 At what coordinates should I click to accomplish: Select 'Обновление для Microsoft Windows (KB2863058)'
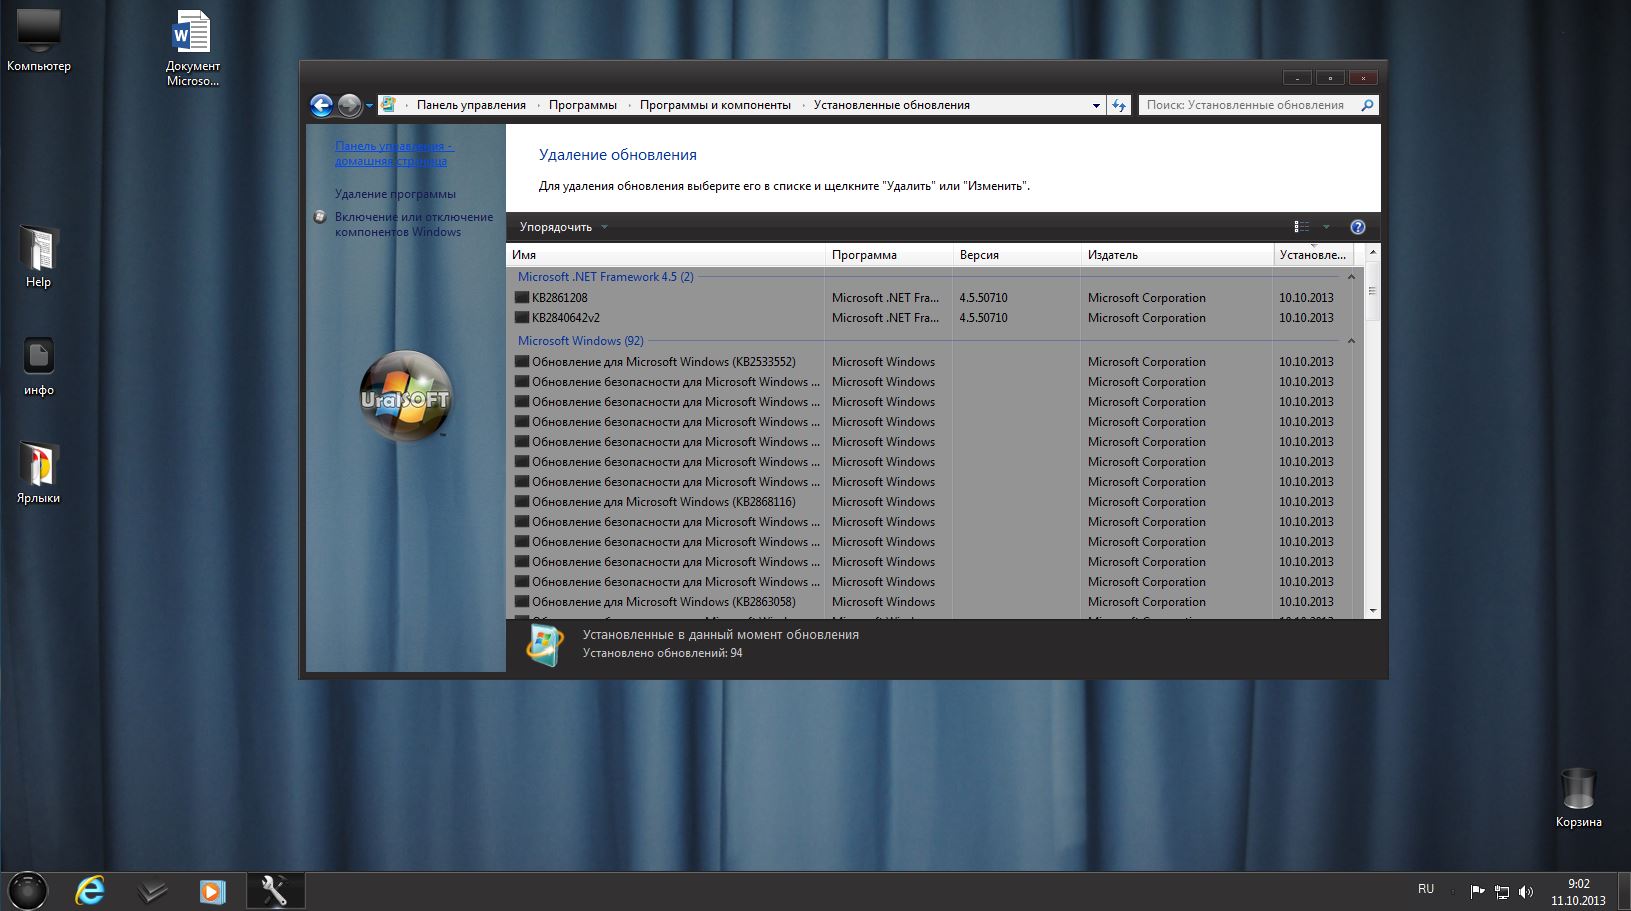coord(663,602)
